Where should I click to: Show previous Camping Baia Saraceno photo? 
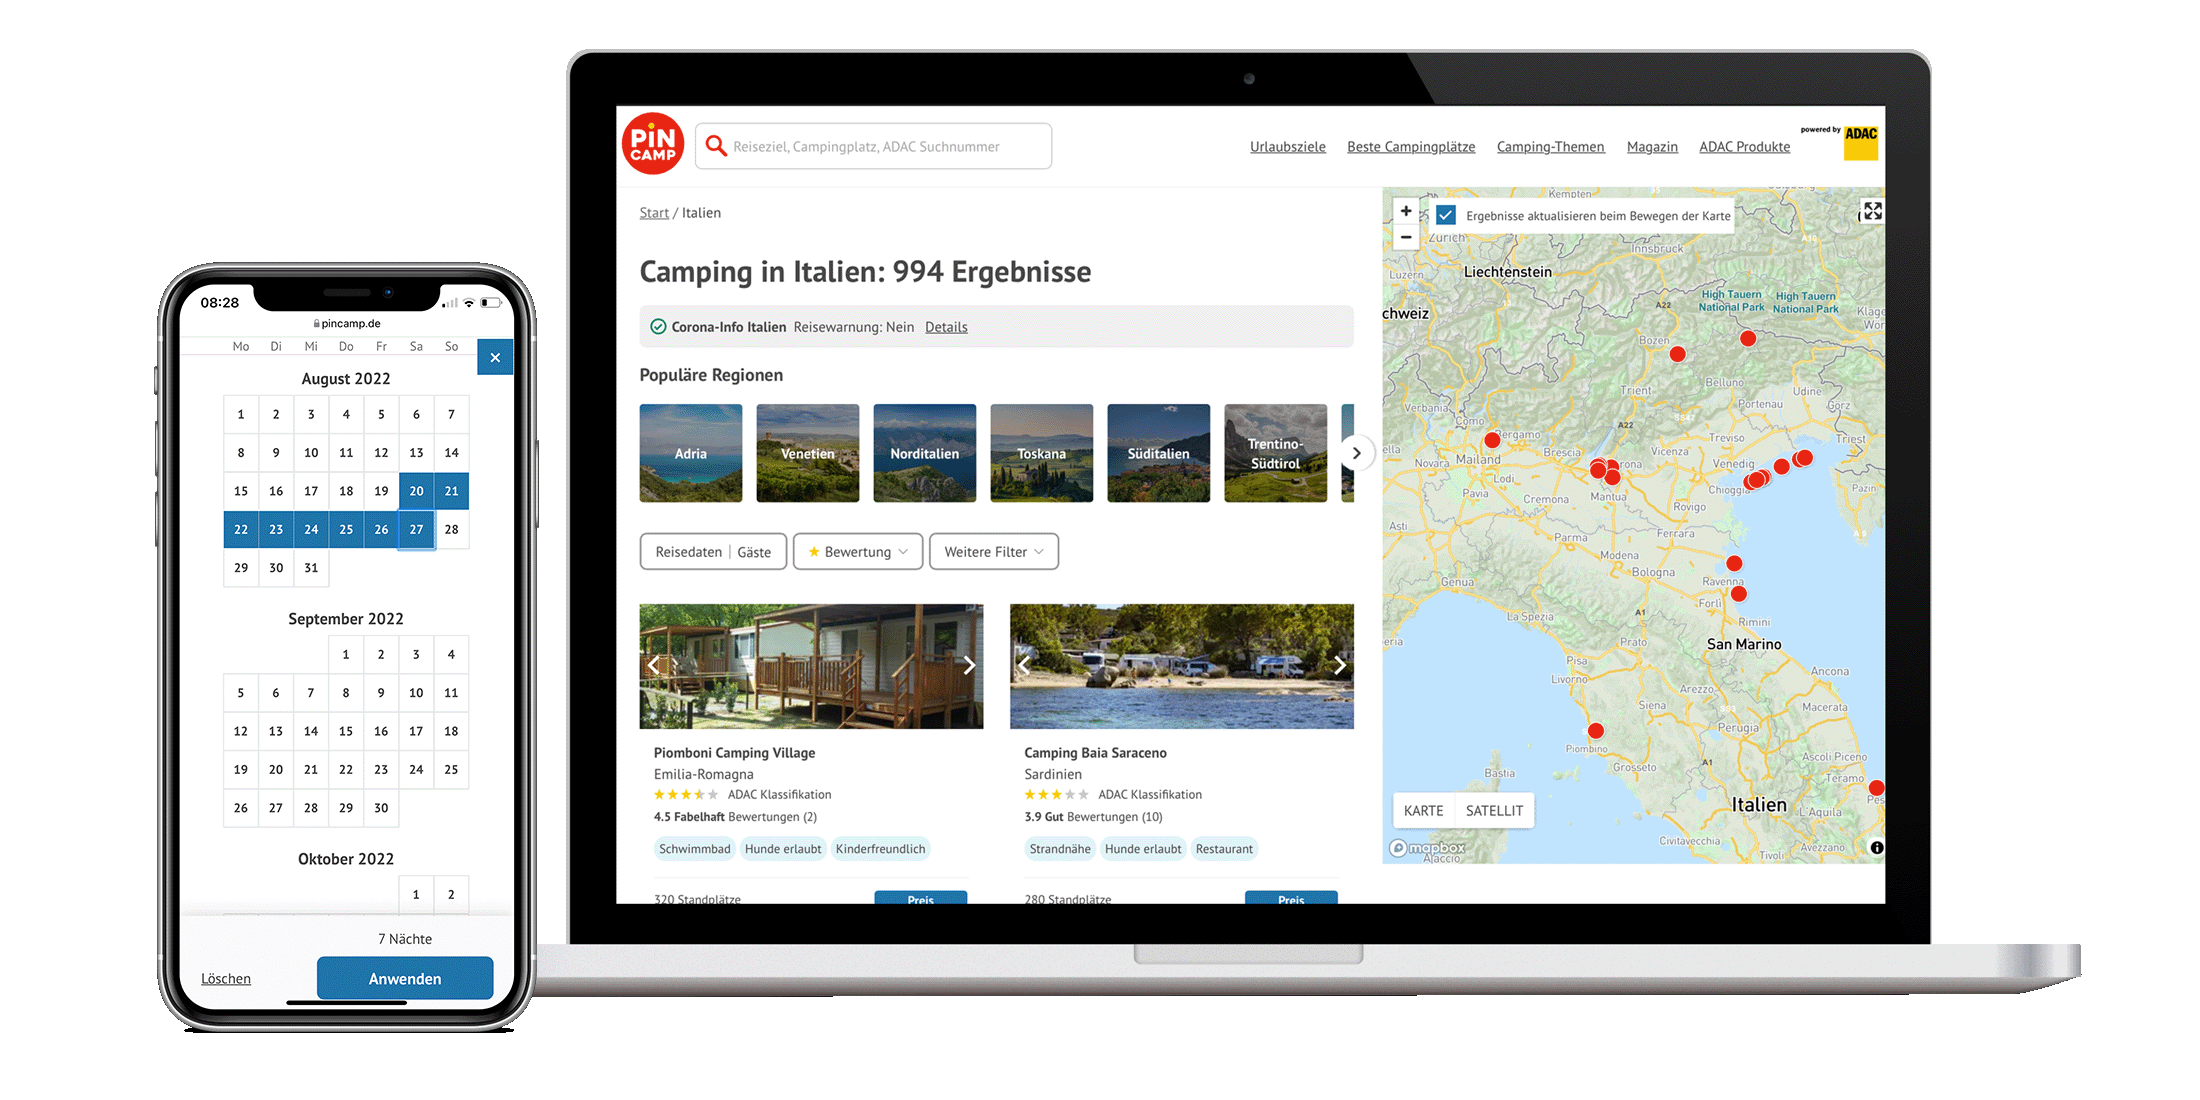pyautogui.click(x=1024, y=665)
